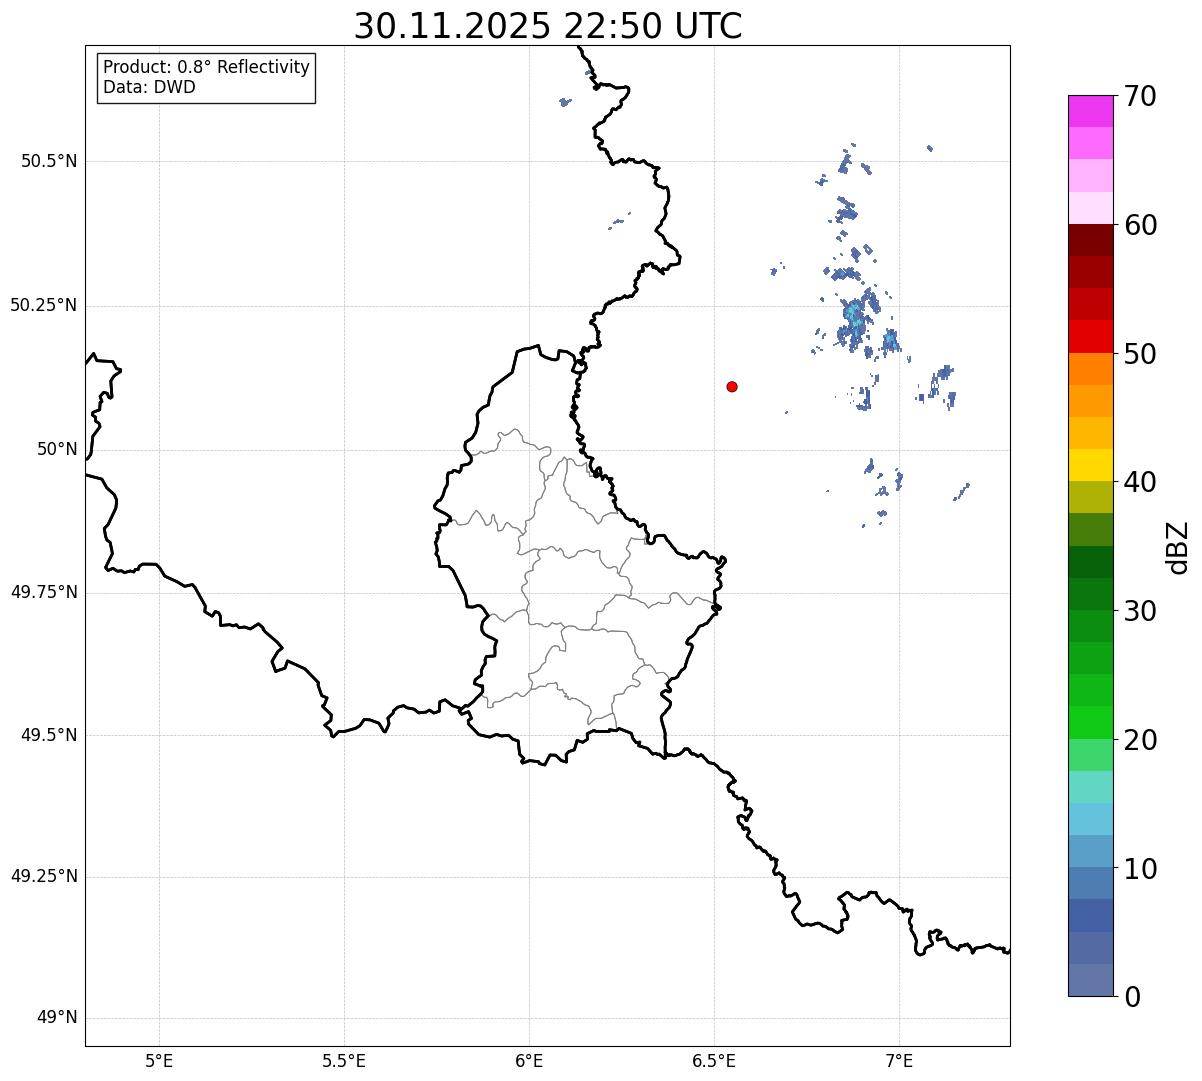
Task: Click the plot title 30.11.2025 22:50 UTC
Action: pos(548,26)
